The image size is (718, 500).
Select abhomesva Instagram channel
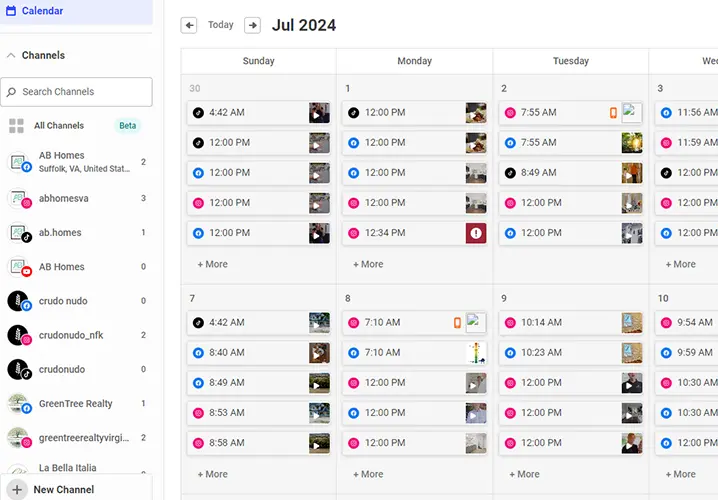click(x=76, y=198)
